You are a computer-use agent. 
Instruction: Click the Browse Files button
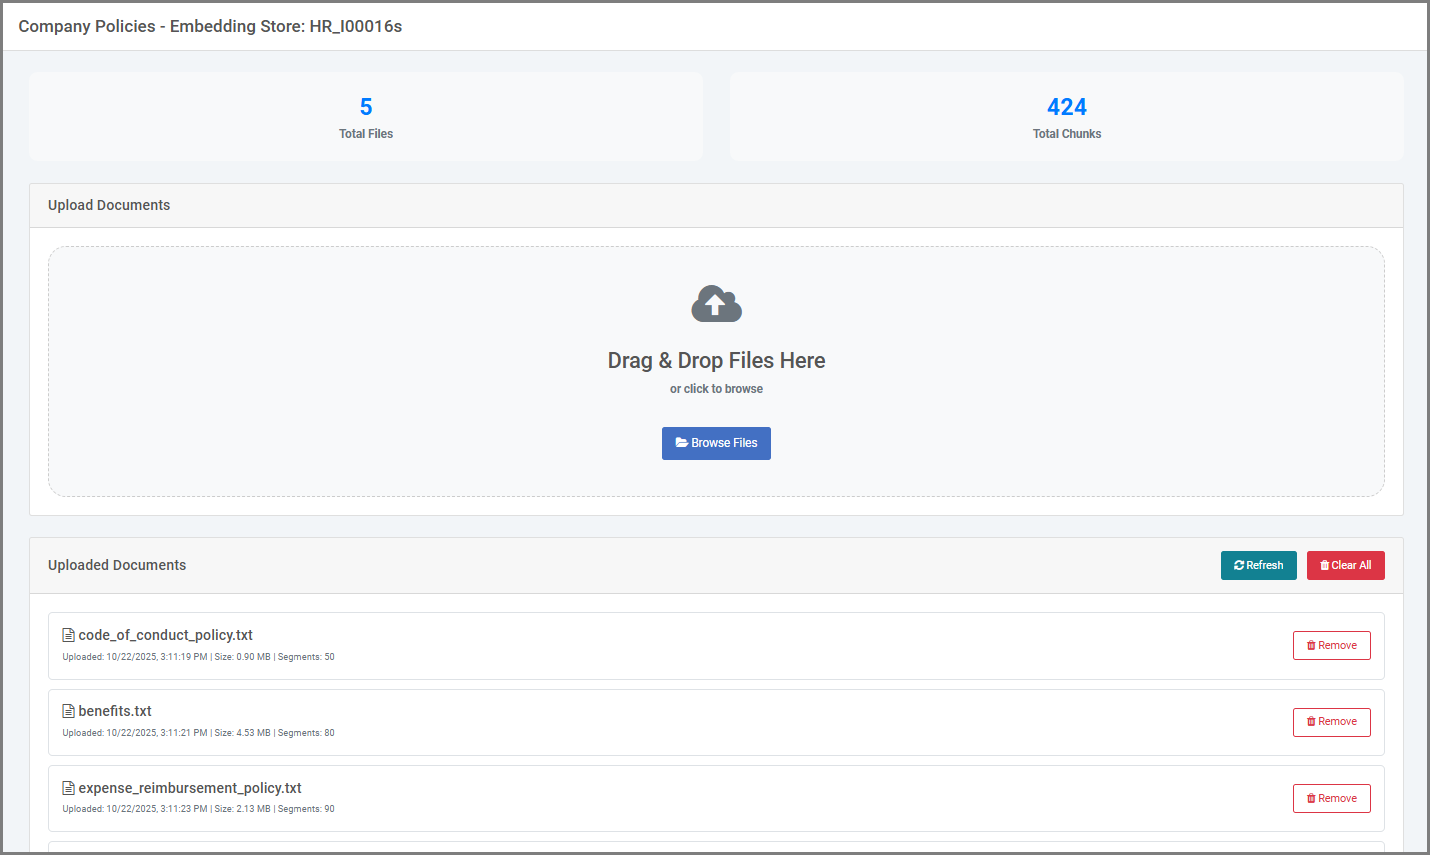tap(716, 443)
